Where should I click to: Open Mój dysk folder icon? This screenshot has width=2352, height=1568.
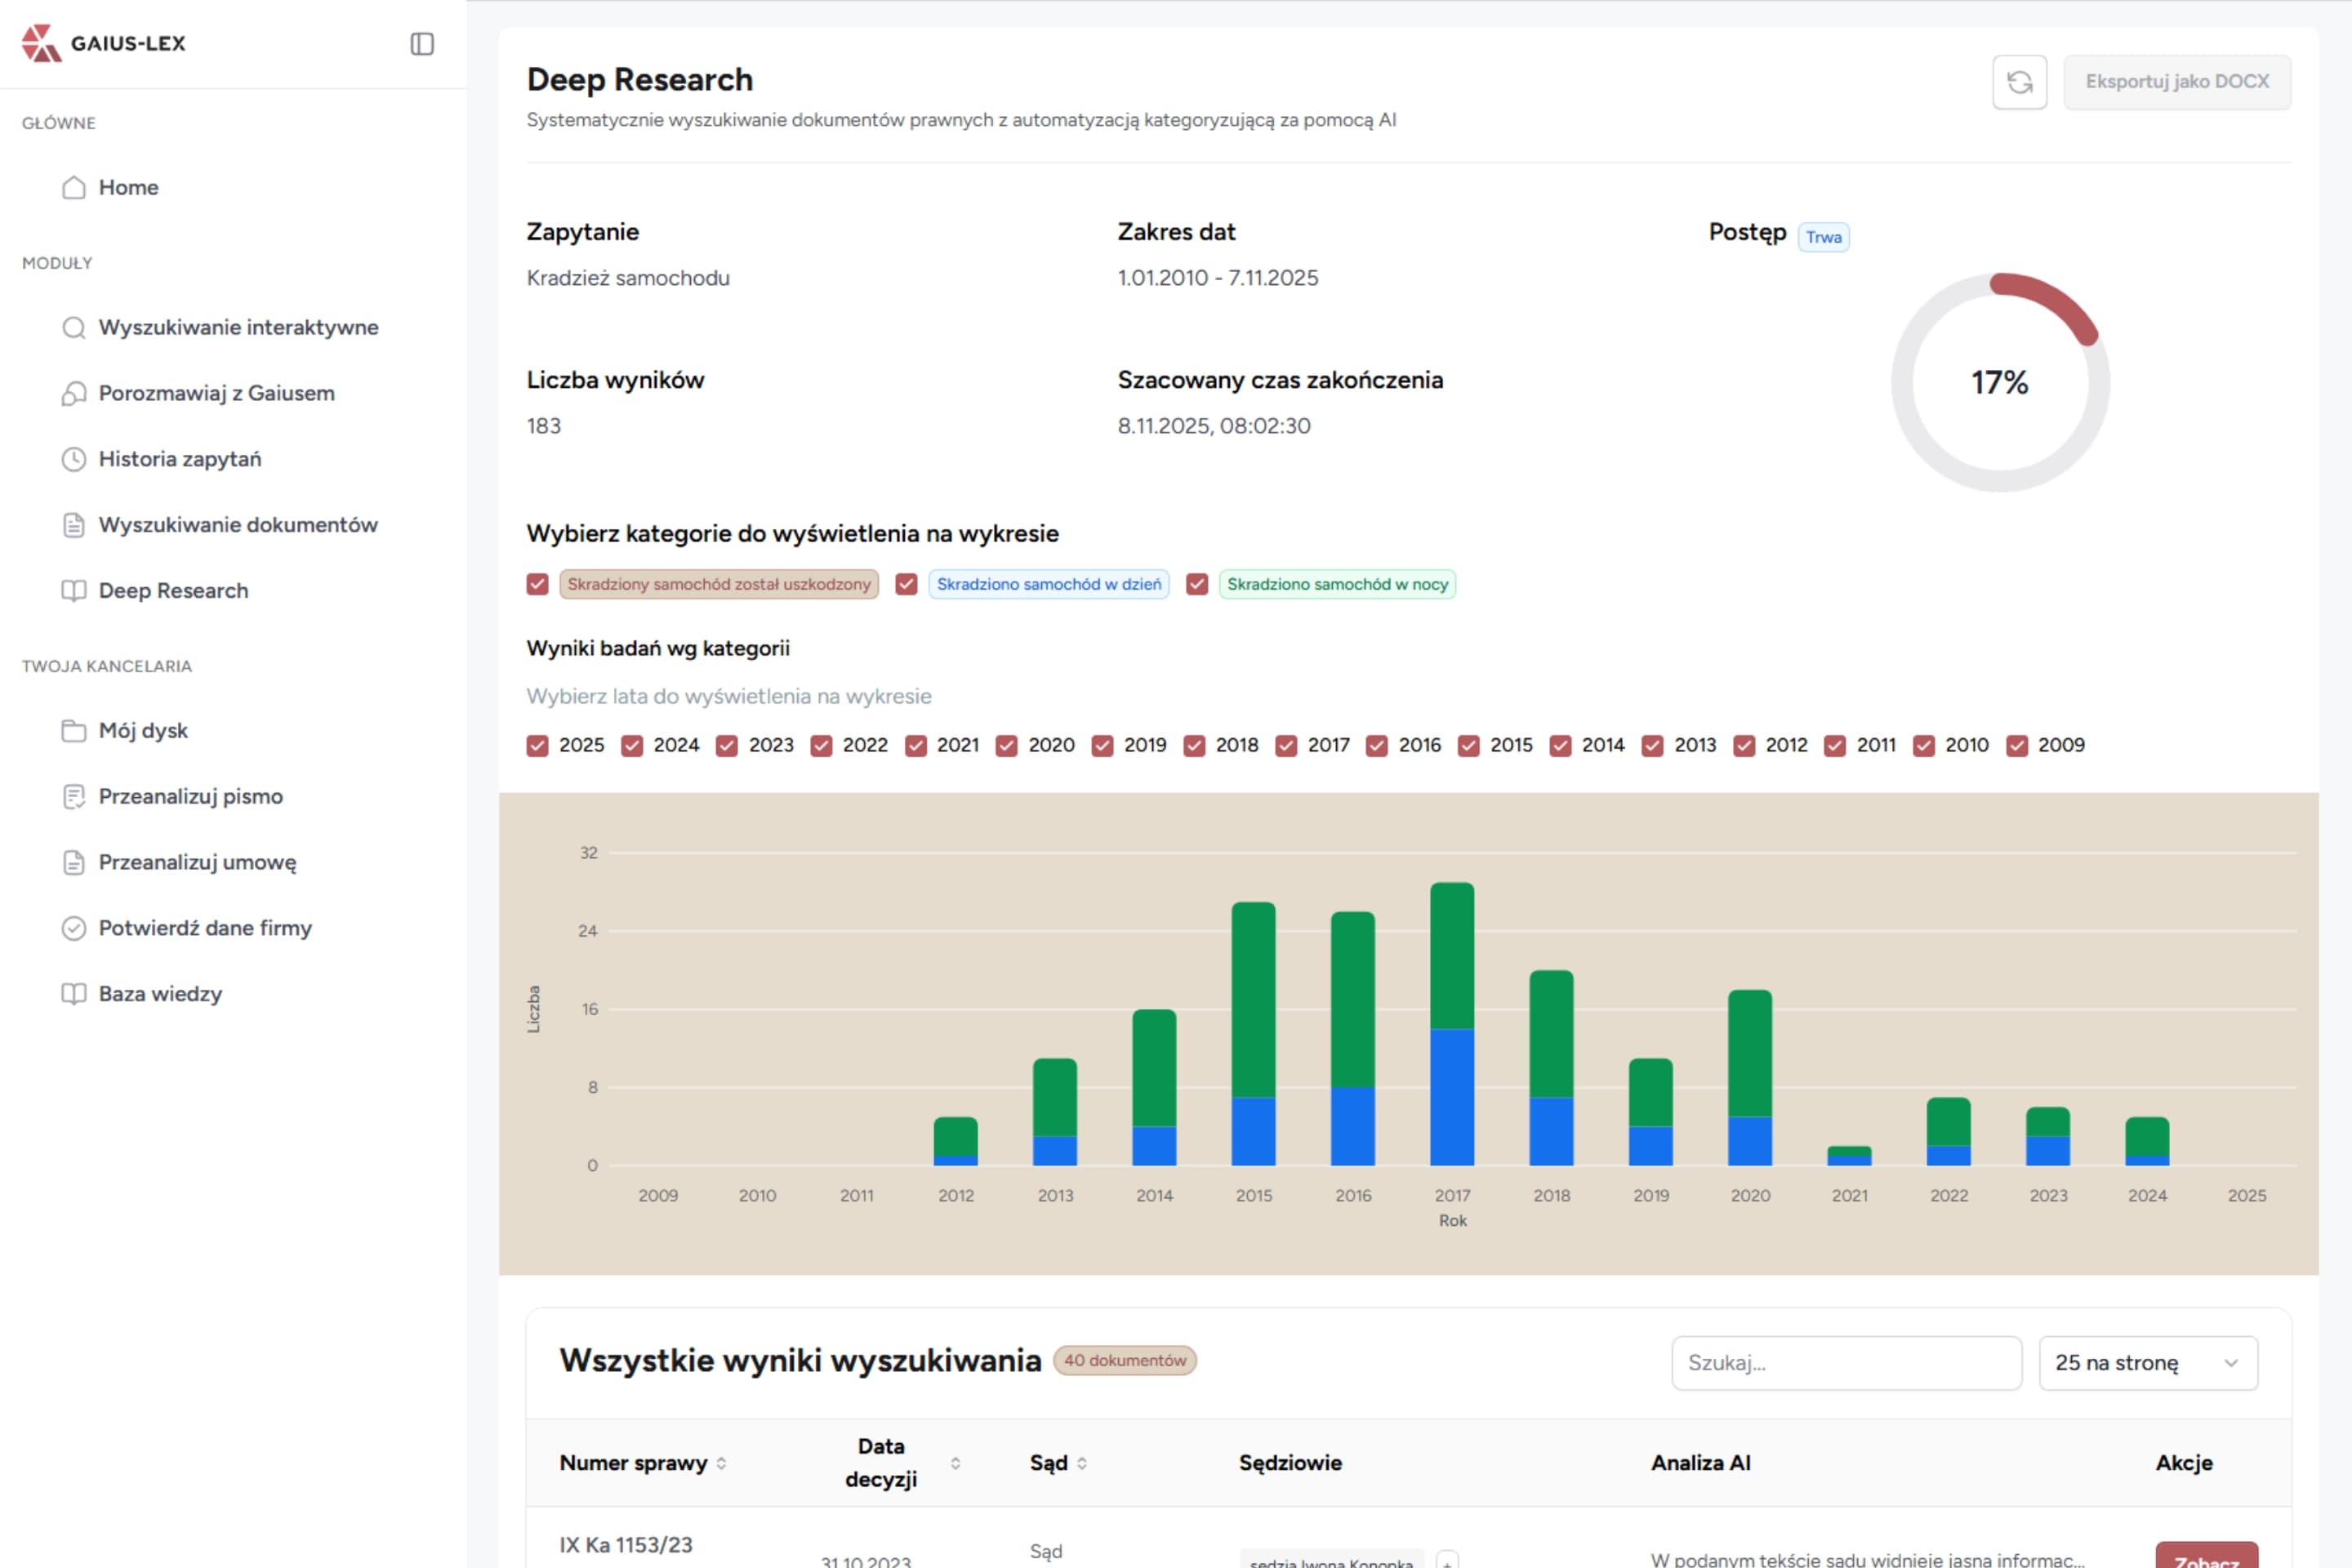coord(75,730)
